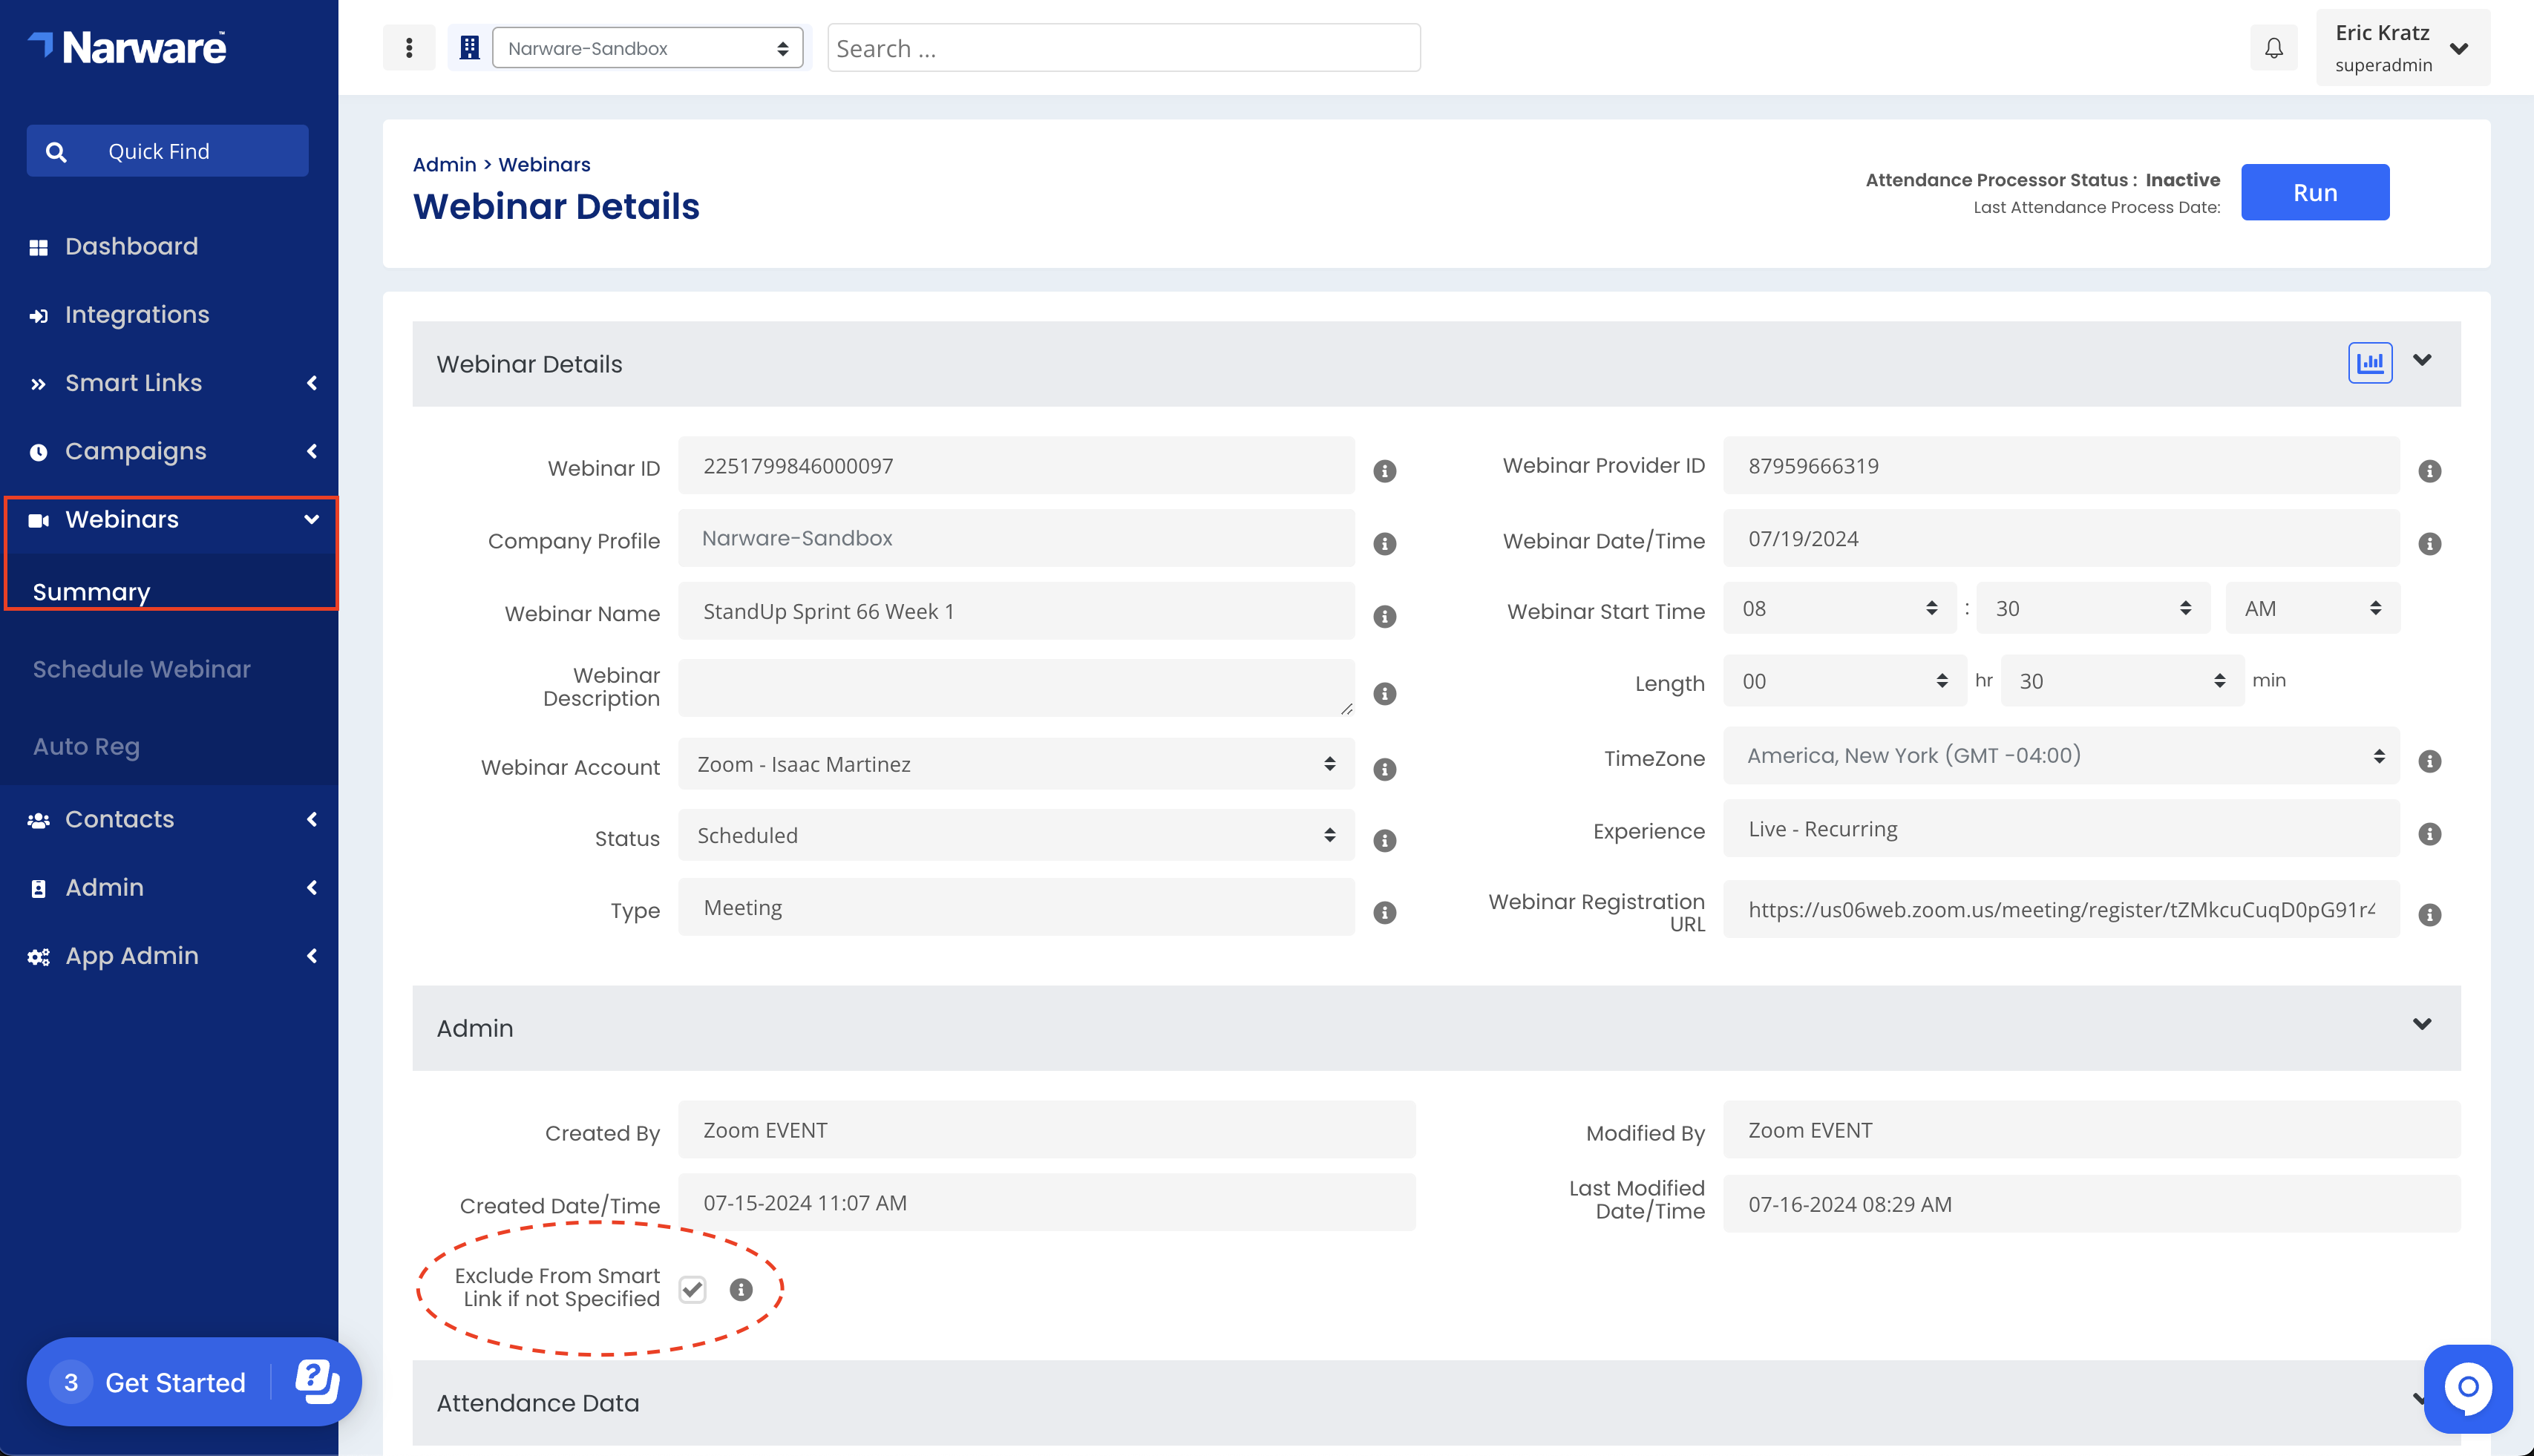Image resolution: width=2534 pixels, height=1456 pixels.
Task: Show info for Experience field
Action: point(2429,833)
